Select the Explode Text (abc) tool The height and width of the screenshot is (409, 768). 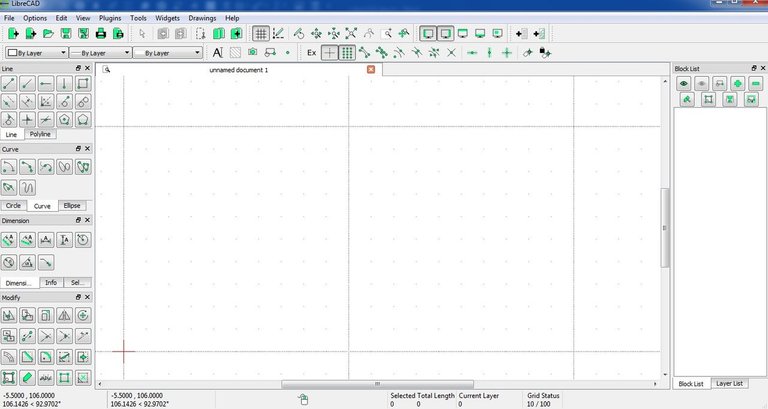(46, 378)
